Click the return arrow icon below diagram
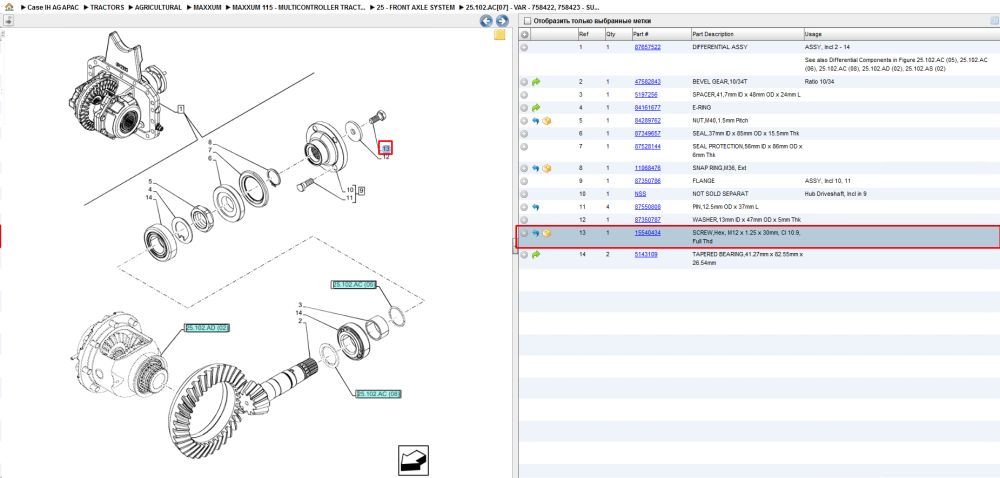This screenshot has width=1000, height=478. (413, 460)
